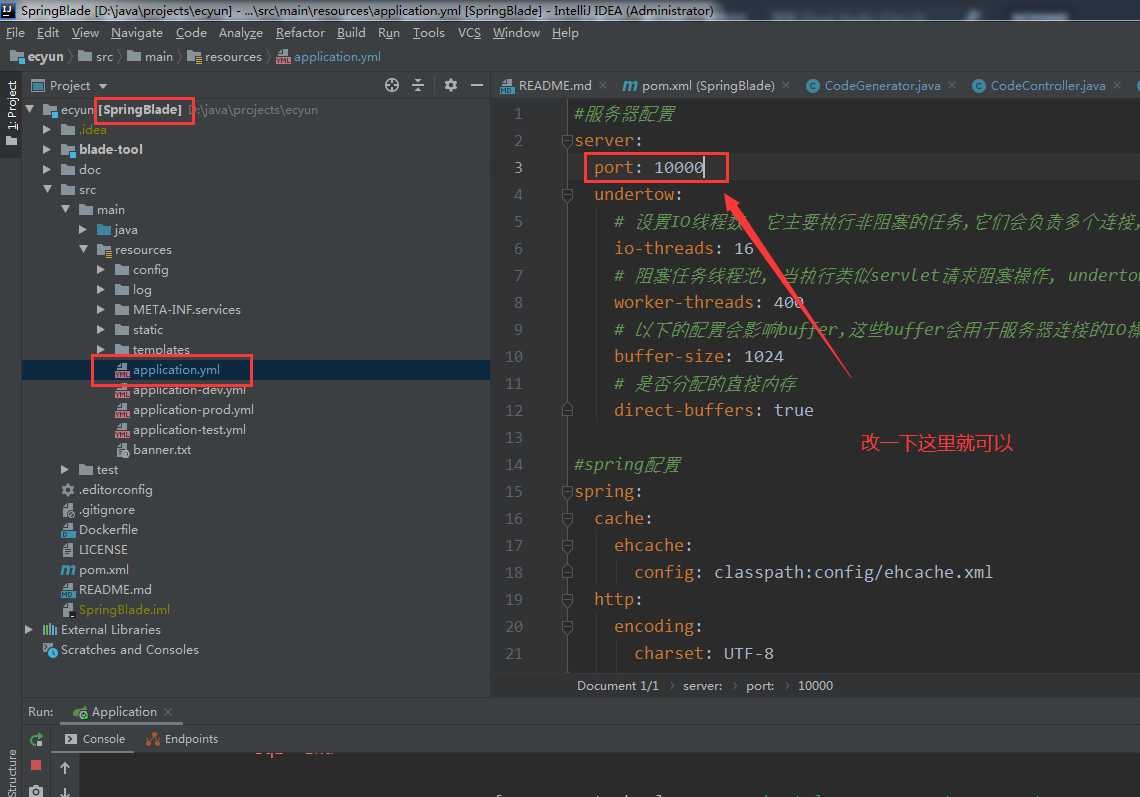Click the up arrow in Run console
Image resolution: width=1140 pixels, height=797 pixels.
pos(65,768)
